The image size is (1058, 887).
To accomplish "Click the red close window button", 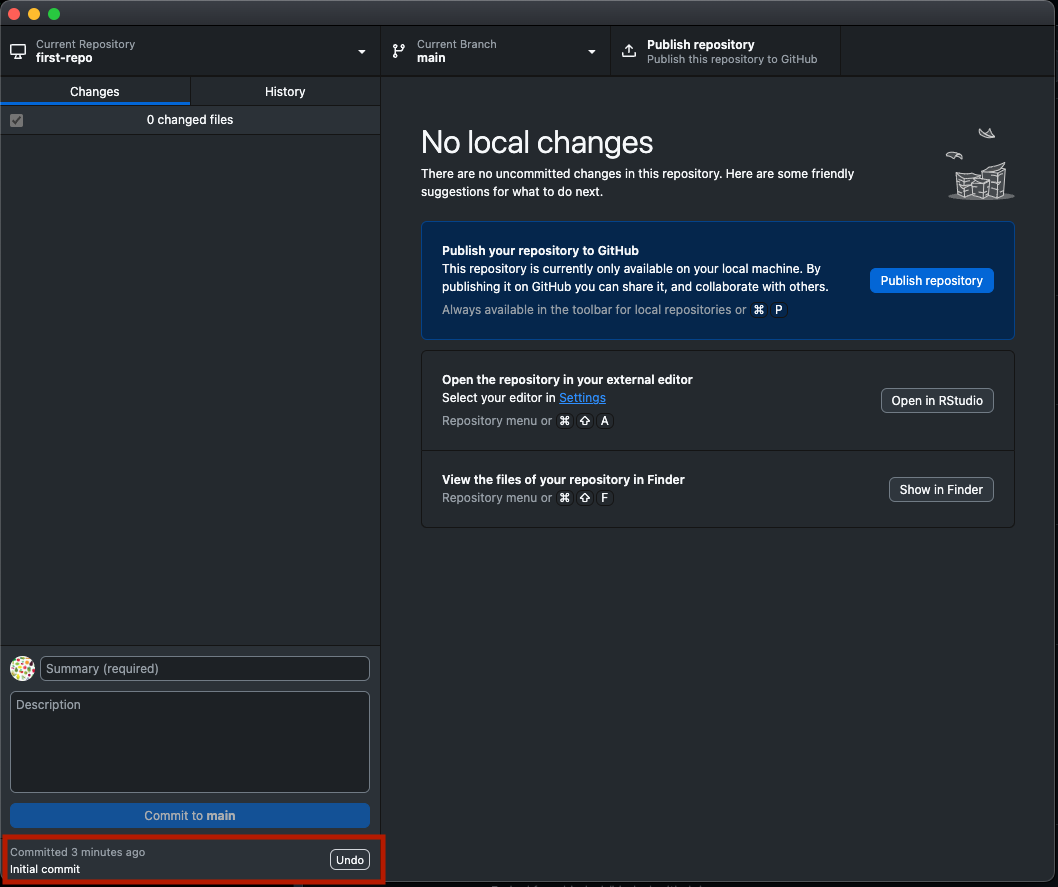I will click(x=14, y=14).
